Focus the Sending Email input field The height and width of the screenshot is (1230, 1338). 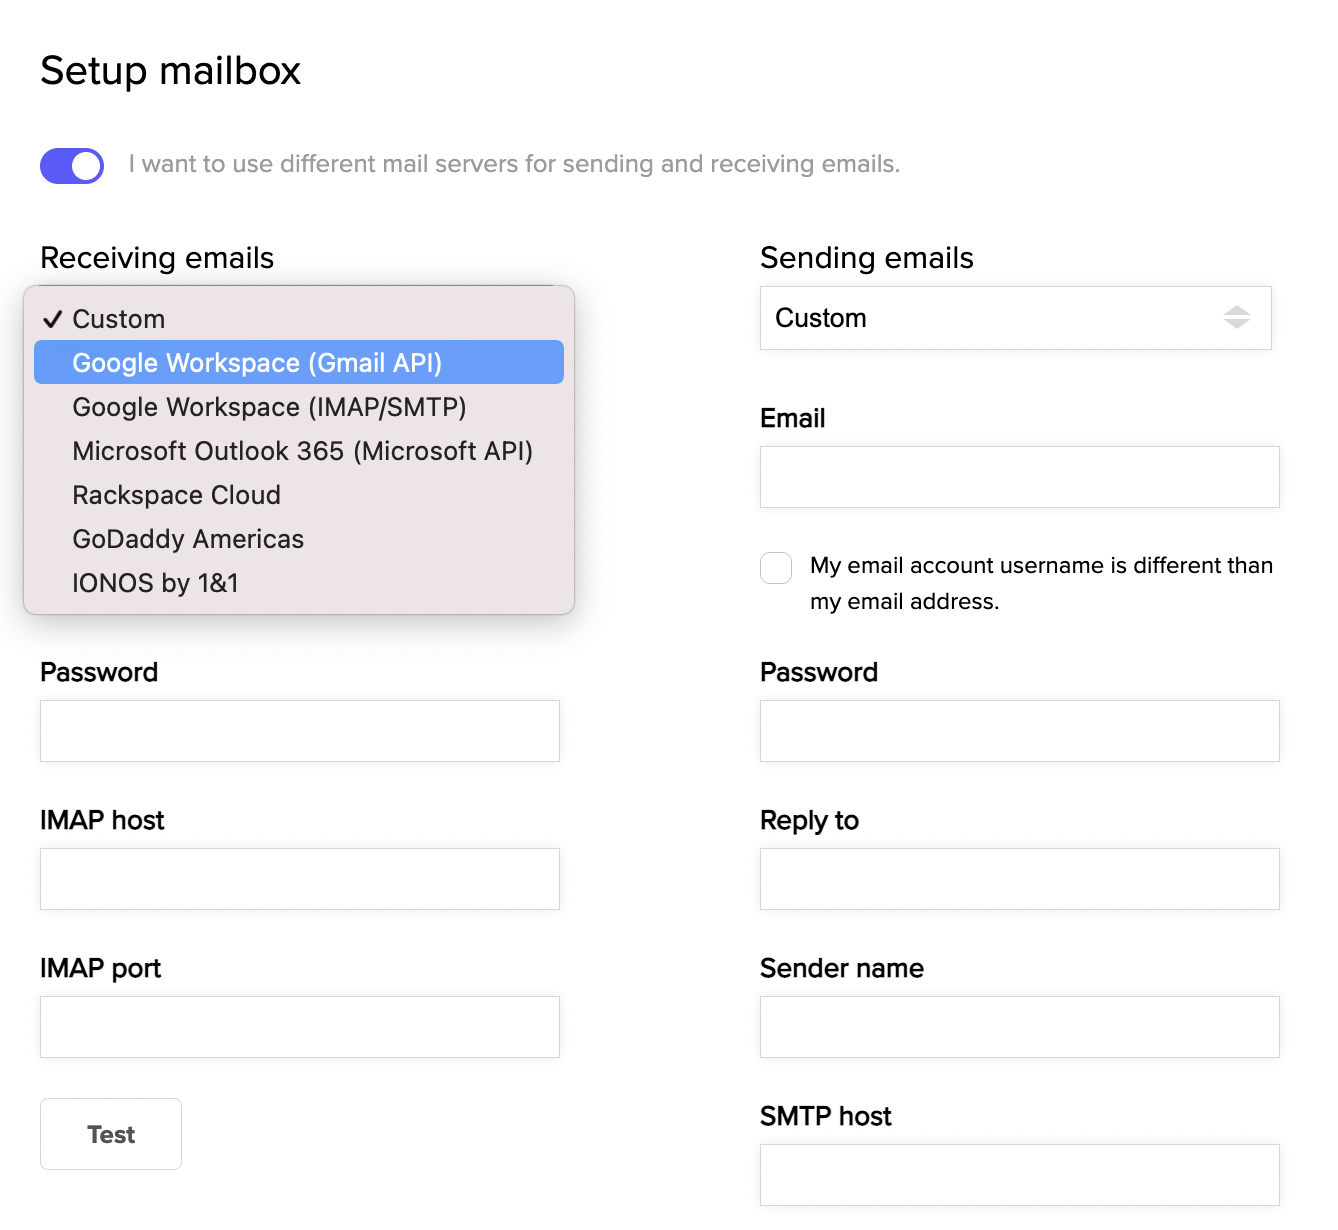coord(1020,477)
